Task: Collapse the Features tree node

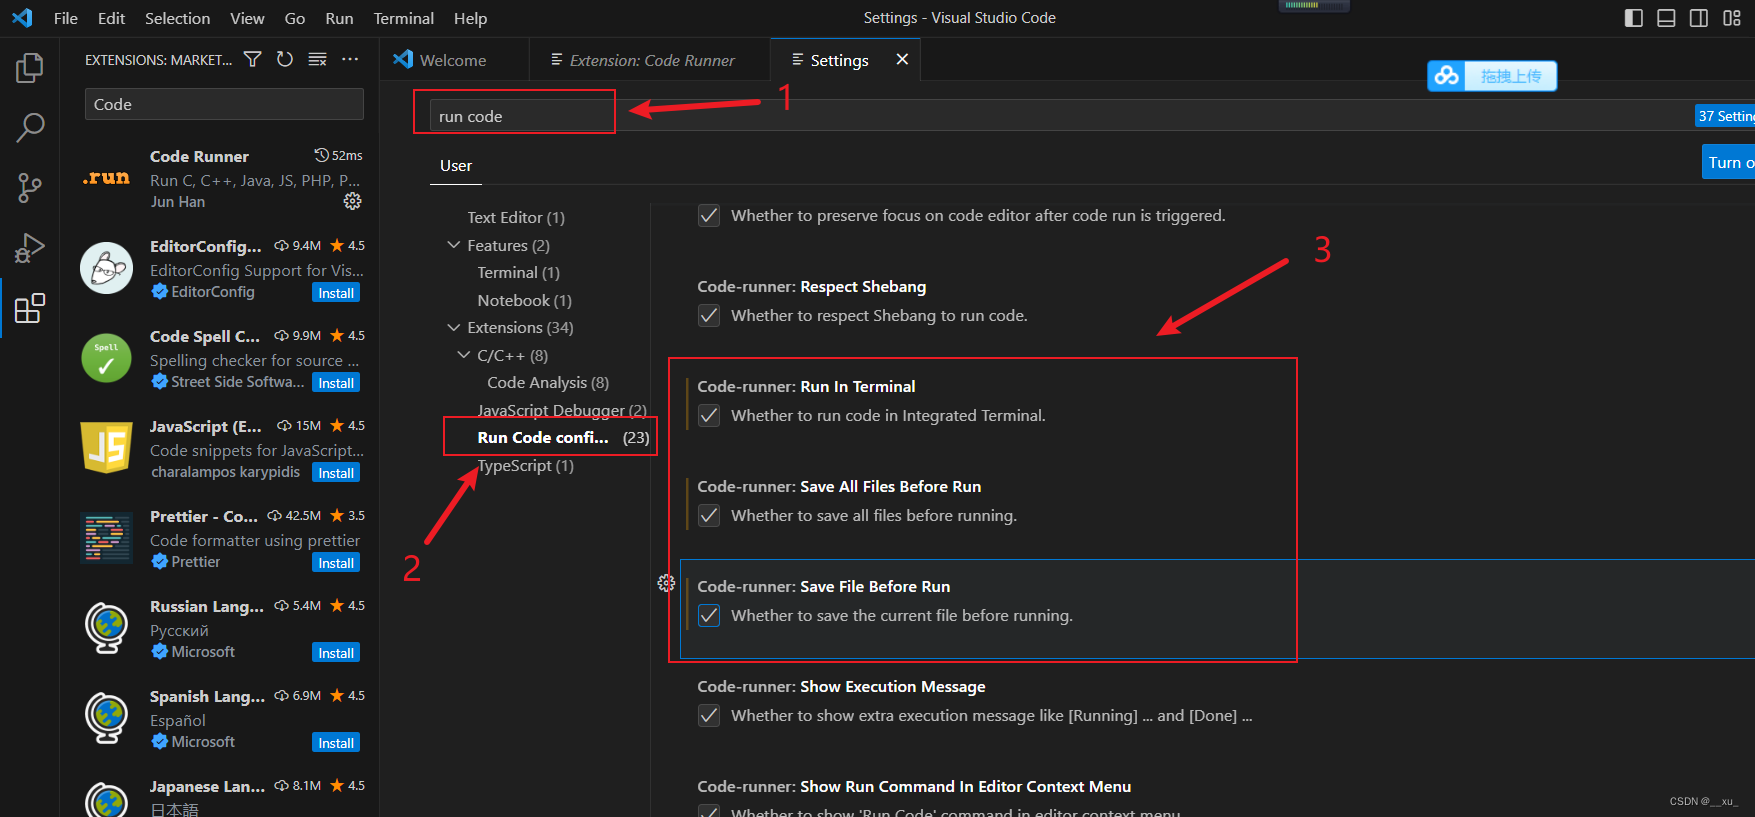Action: pyautogui.click(x=454, y=245)
